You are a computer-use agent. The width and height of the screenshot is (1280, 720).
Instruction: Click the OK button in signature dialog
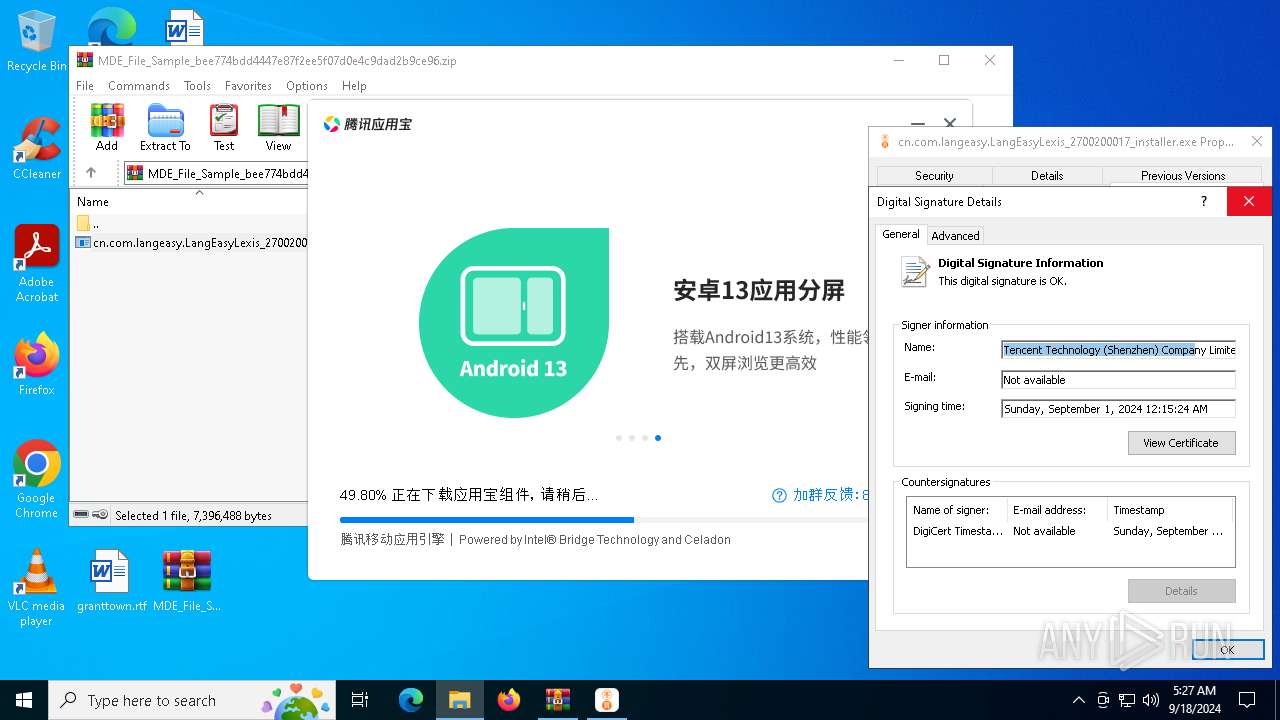(1227, 649)
